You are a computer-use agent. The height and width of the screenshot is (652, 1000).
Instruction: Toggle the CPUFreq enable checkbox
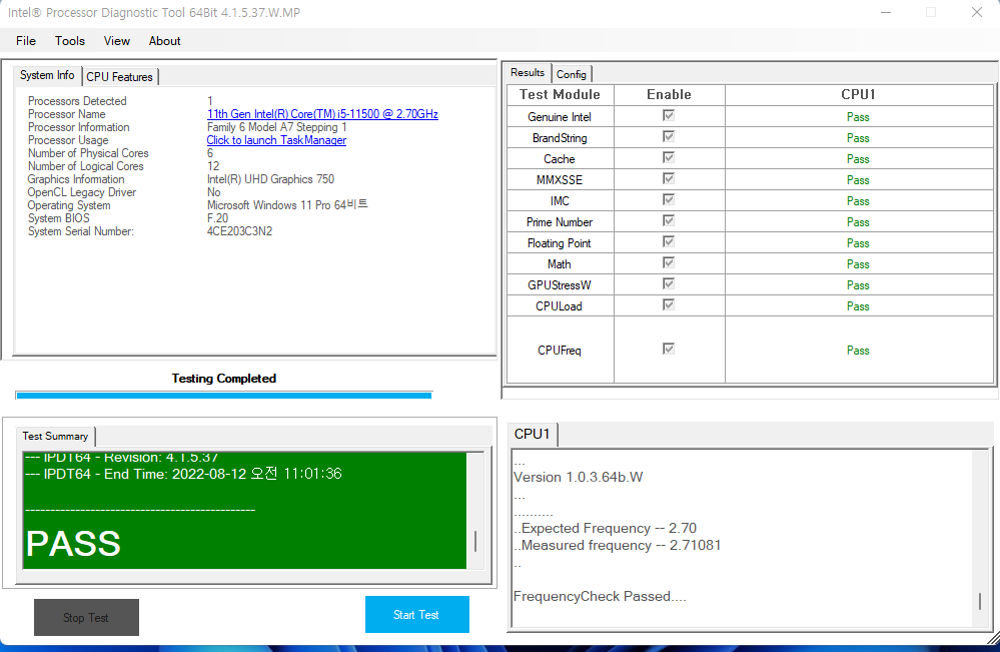[668, 349]
